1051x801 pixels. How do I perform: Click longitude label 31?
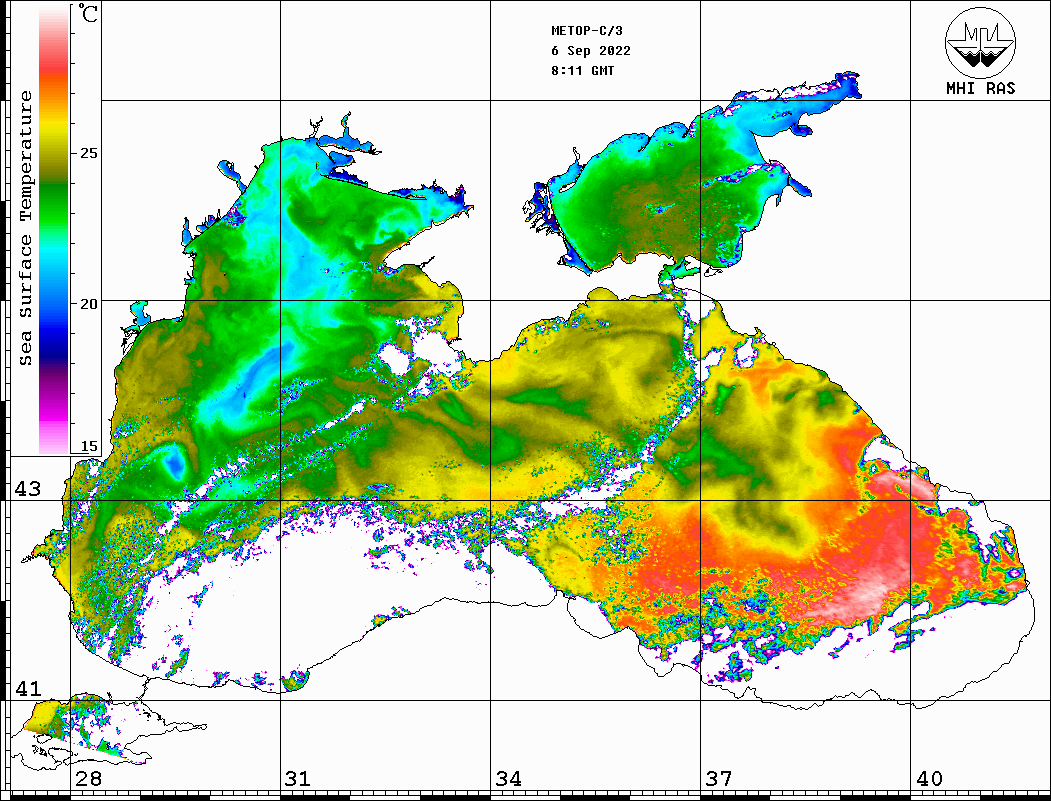click(298, 779)
